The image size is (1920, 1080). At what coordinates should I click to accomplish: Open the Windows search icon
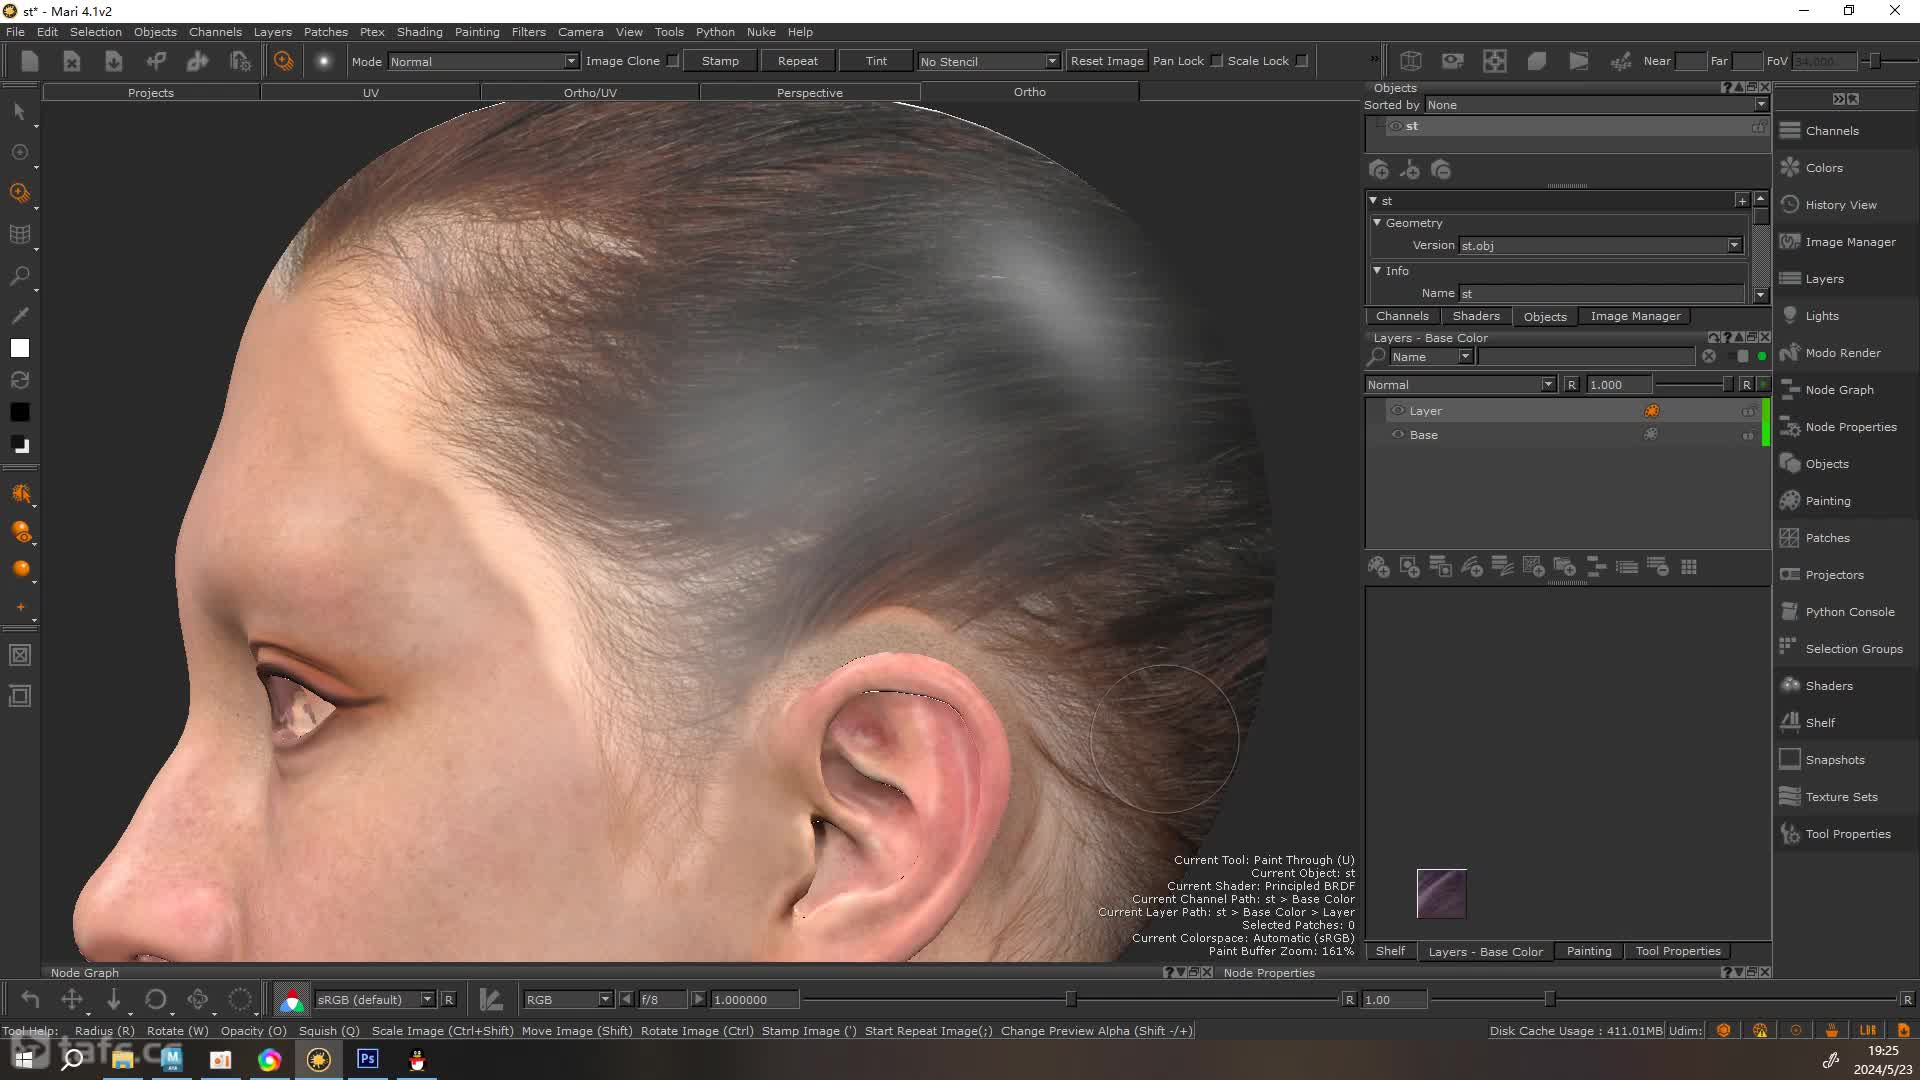pyautogui.click(x=72, y=1059)
